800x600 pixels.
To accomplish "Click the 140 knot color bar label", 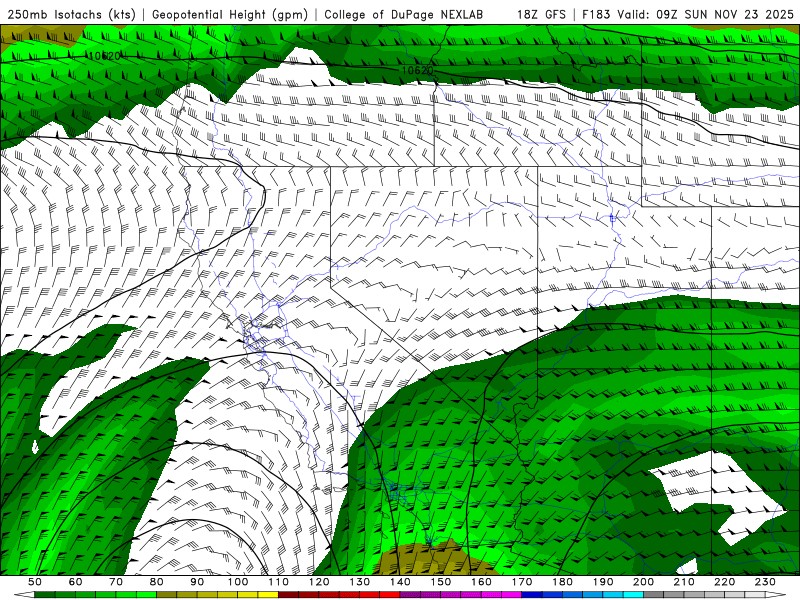I will (x=400, y=582).
